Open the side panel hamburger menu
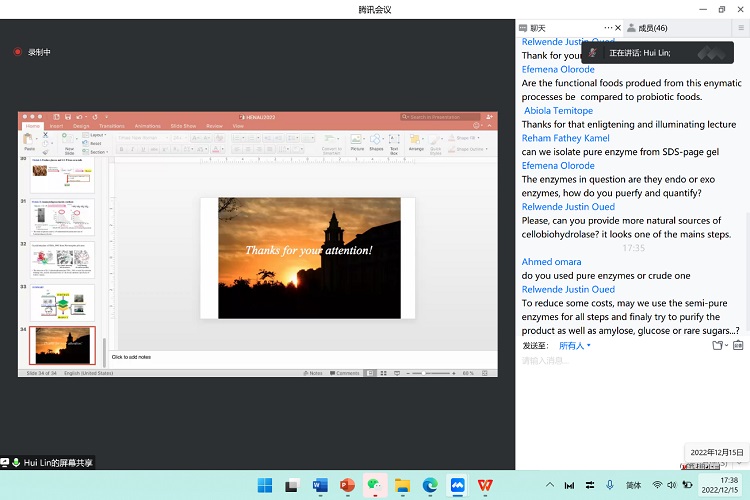Viewport: 750px width, 500px height. (741, 28)
